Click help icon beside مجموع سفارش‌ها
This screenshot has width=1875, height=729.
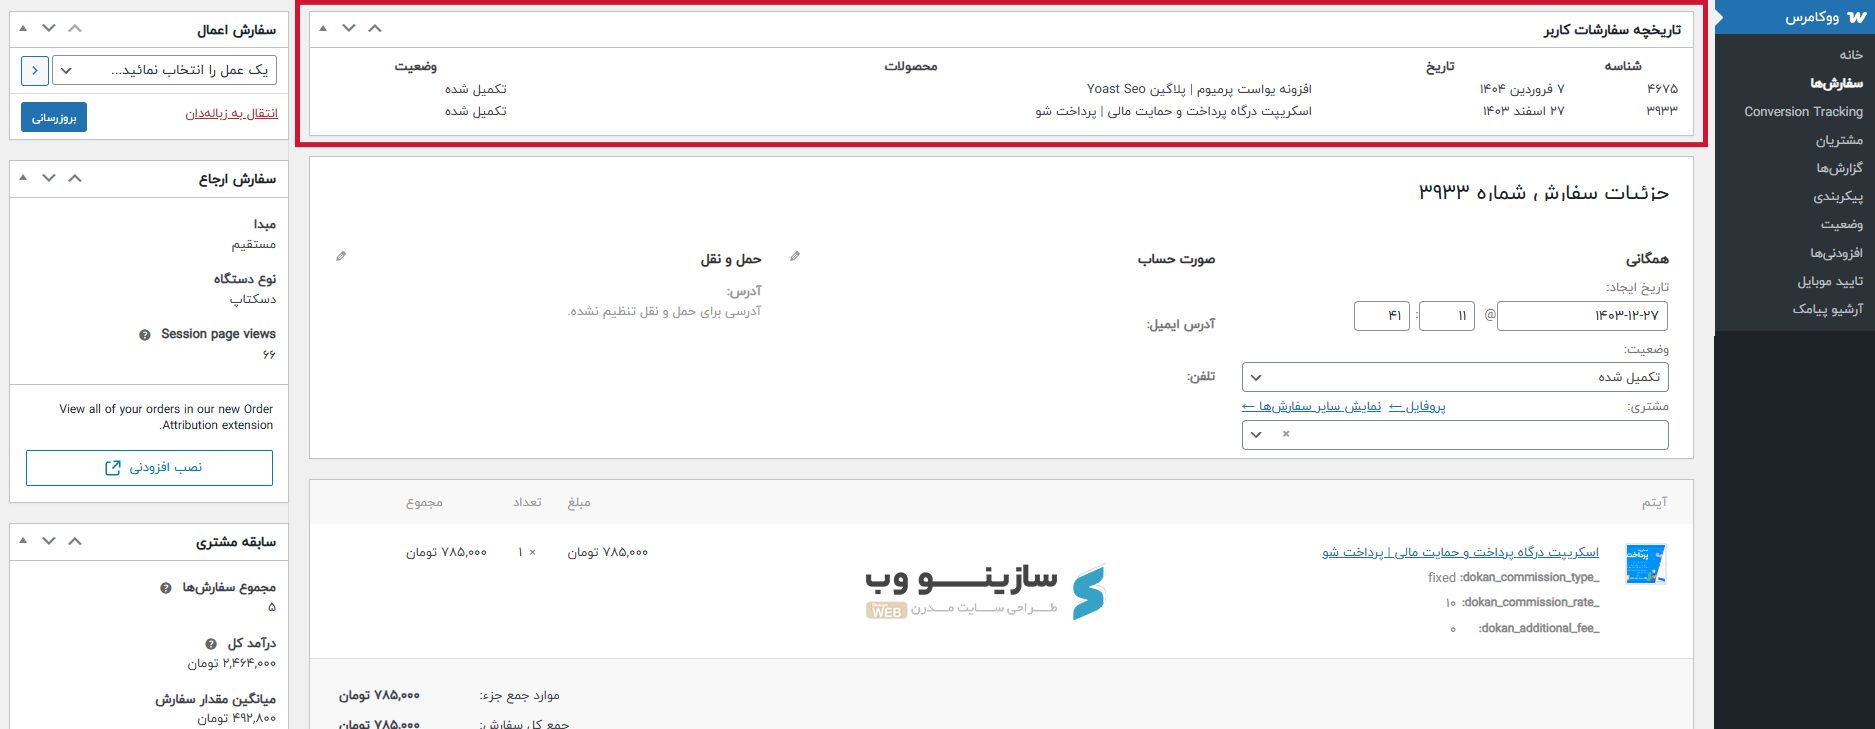[166, 588]
